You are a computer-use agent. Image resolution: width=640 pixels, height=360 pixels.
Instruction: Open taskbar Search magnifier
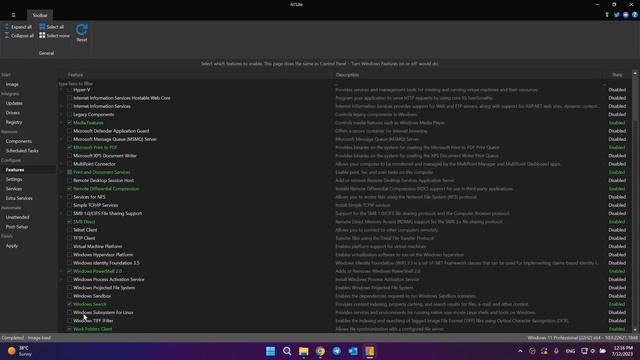click(x=287, y=351)
